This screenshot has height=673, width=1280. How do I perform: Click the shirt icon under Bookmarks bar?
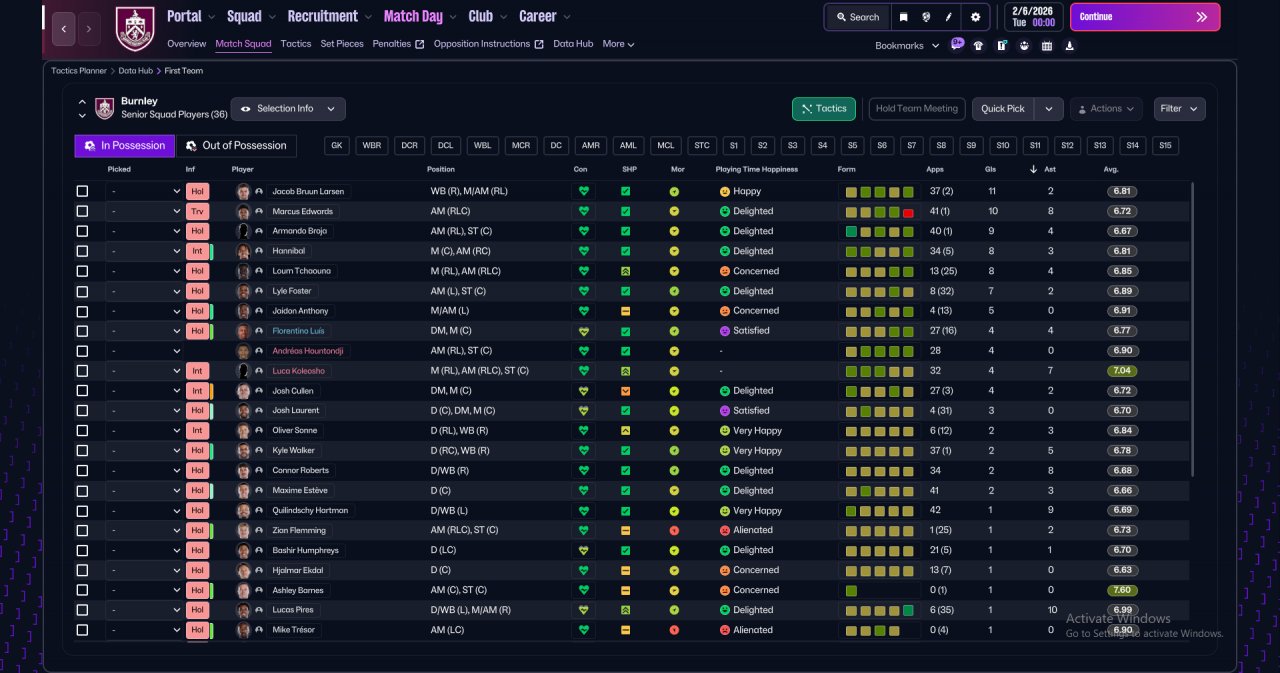[978, 45]
